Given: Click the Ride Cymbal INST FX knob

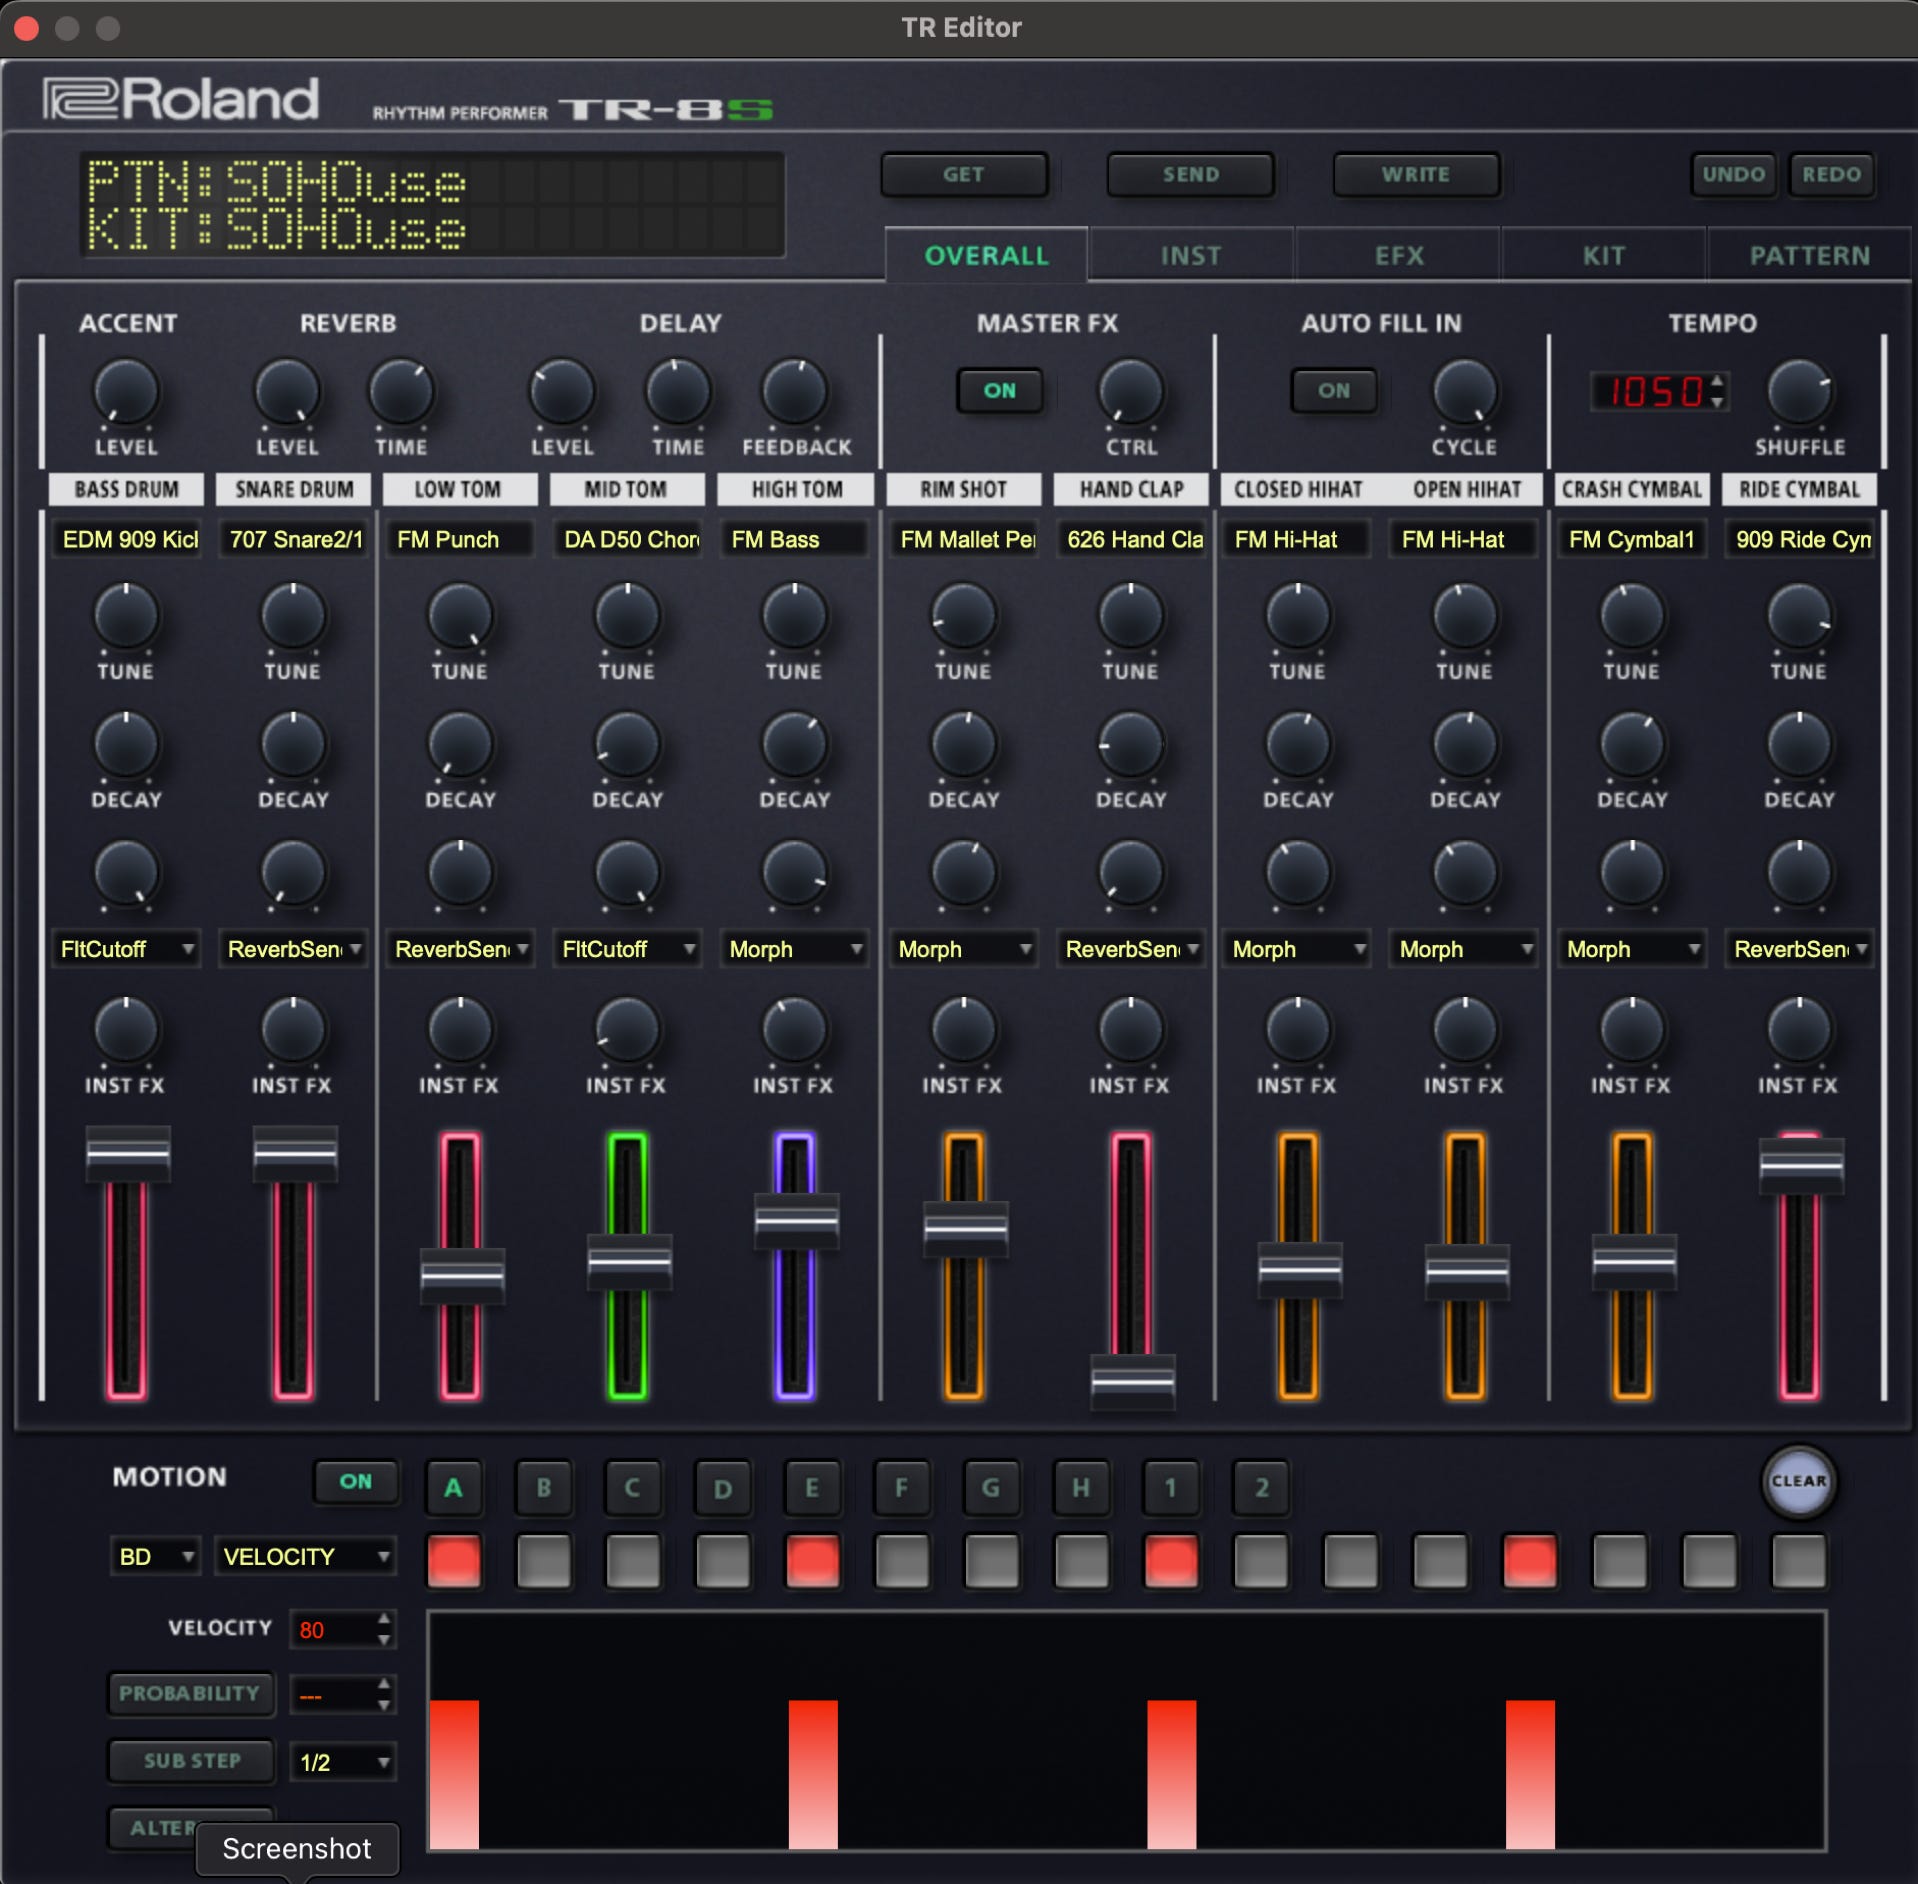Looking at the screenshot, I should coord(1799,1029).
